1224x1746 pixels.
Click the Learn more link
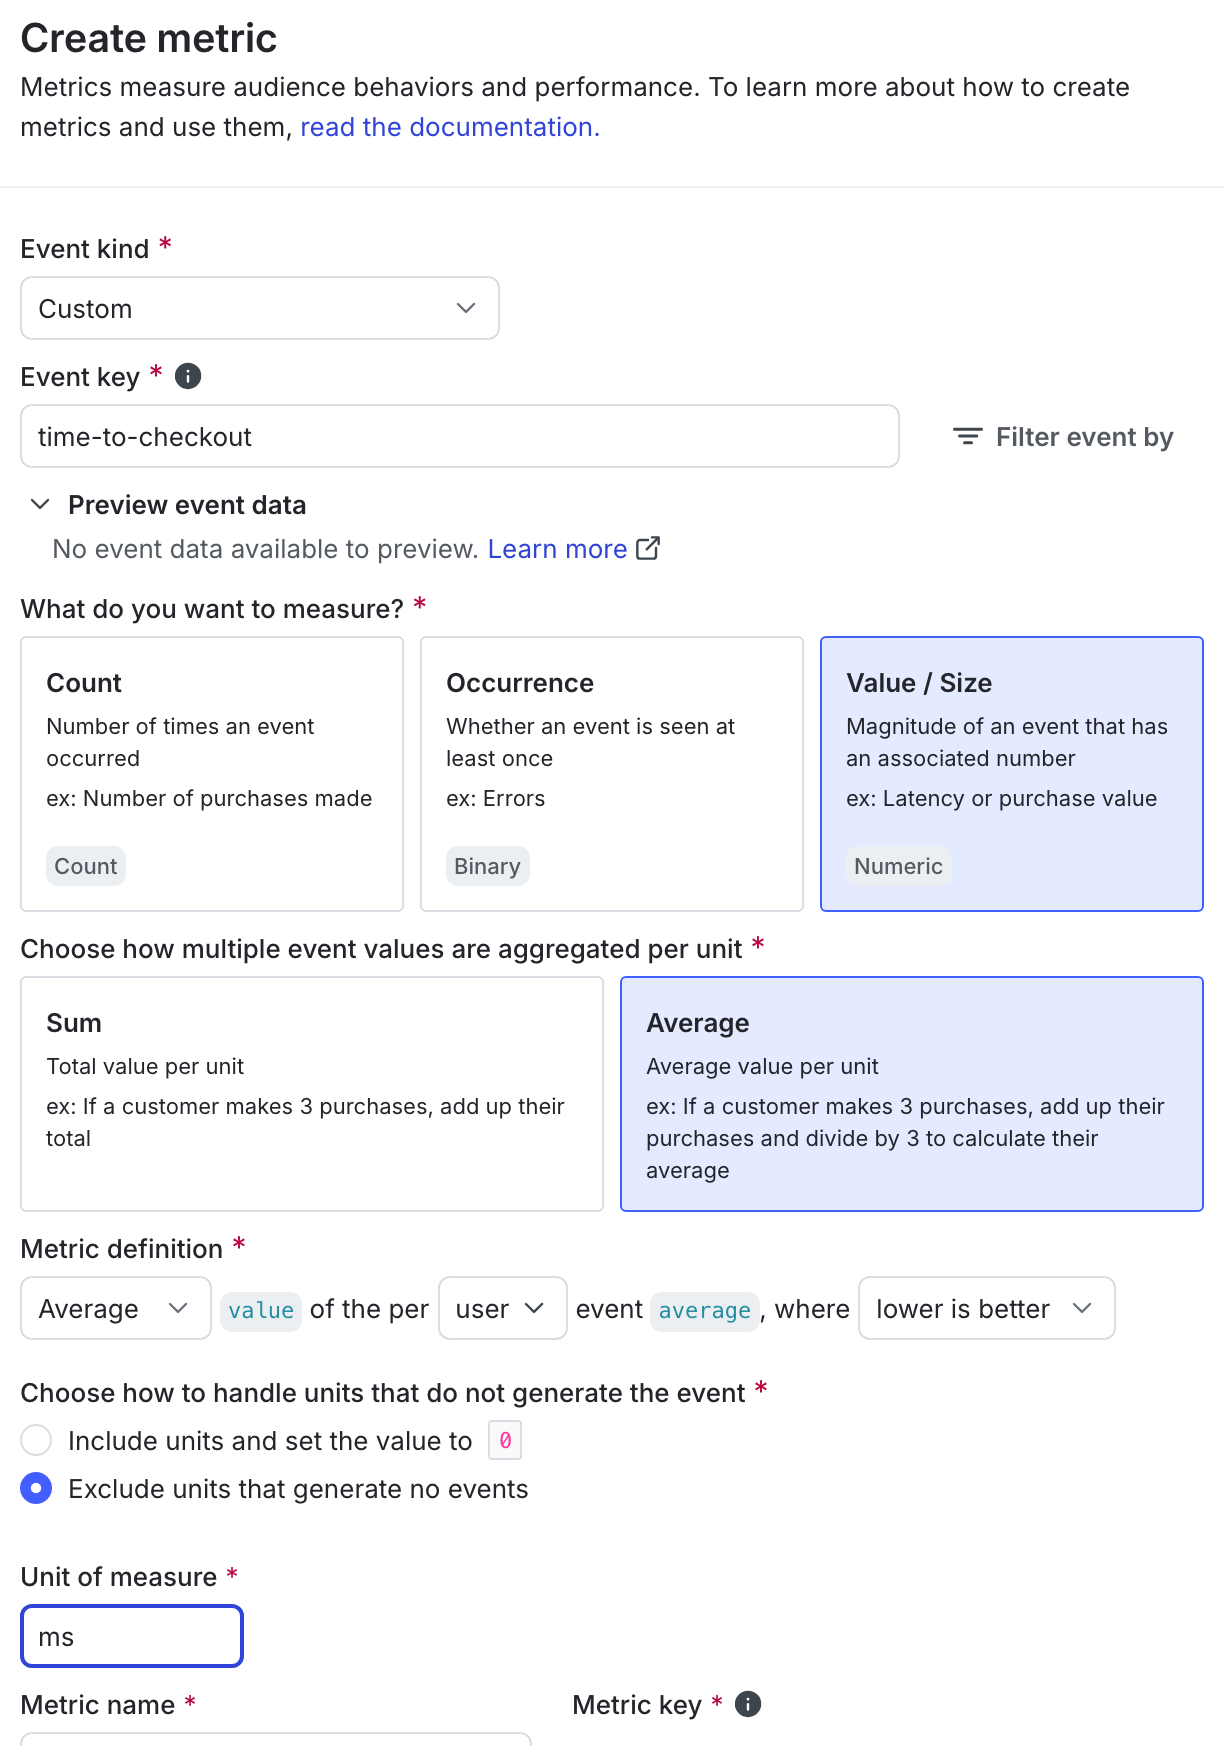pyautogui.click(x=558, y=548)
